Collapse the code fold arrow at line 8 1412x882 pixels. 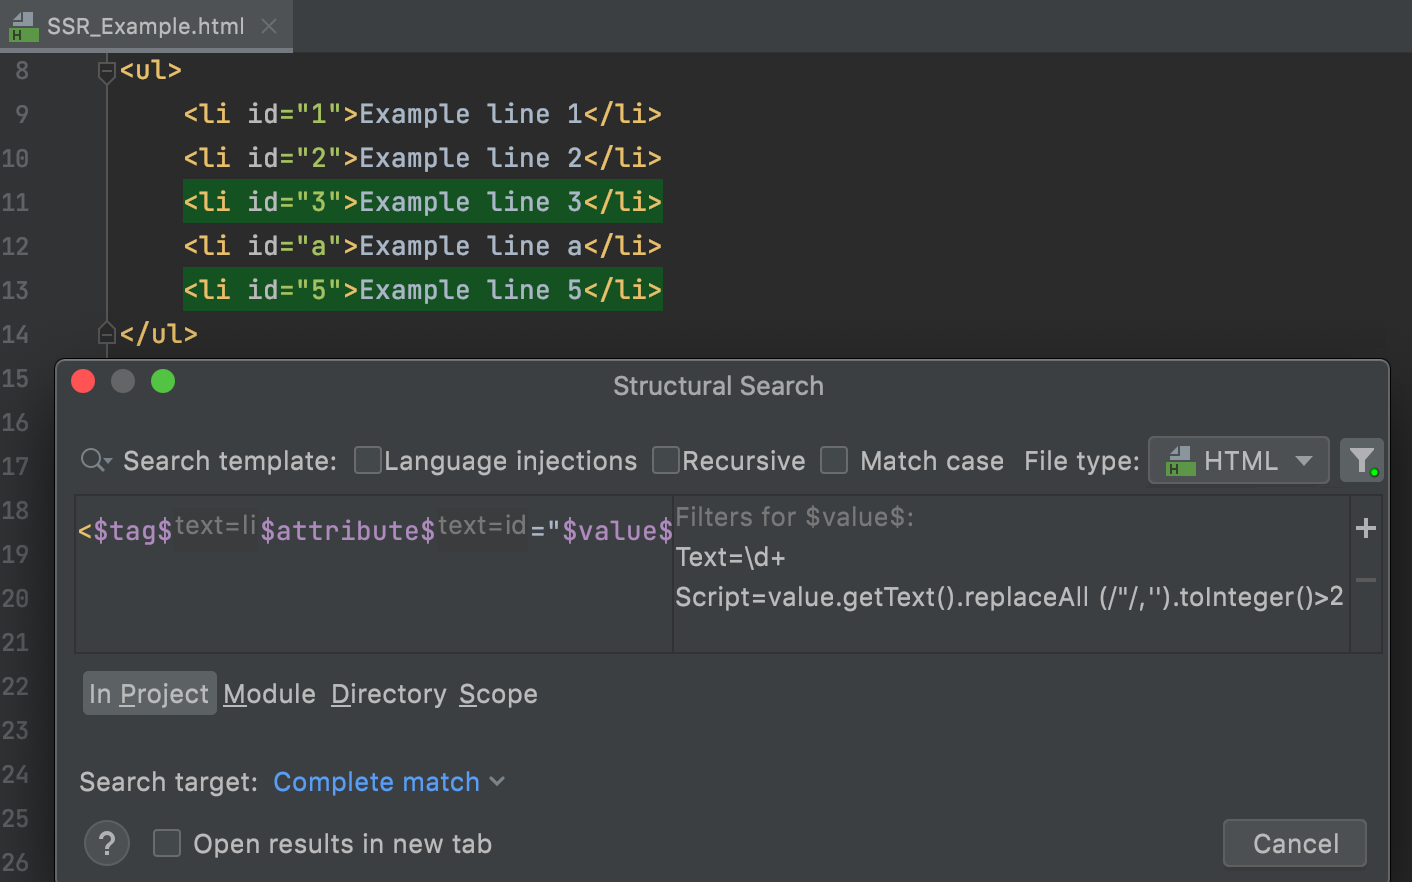pos(106,70)
